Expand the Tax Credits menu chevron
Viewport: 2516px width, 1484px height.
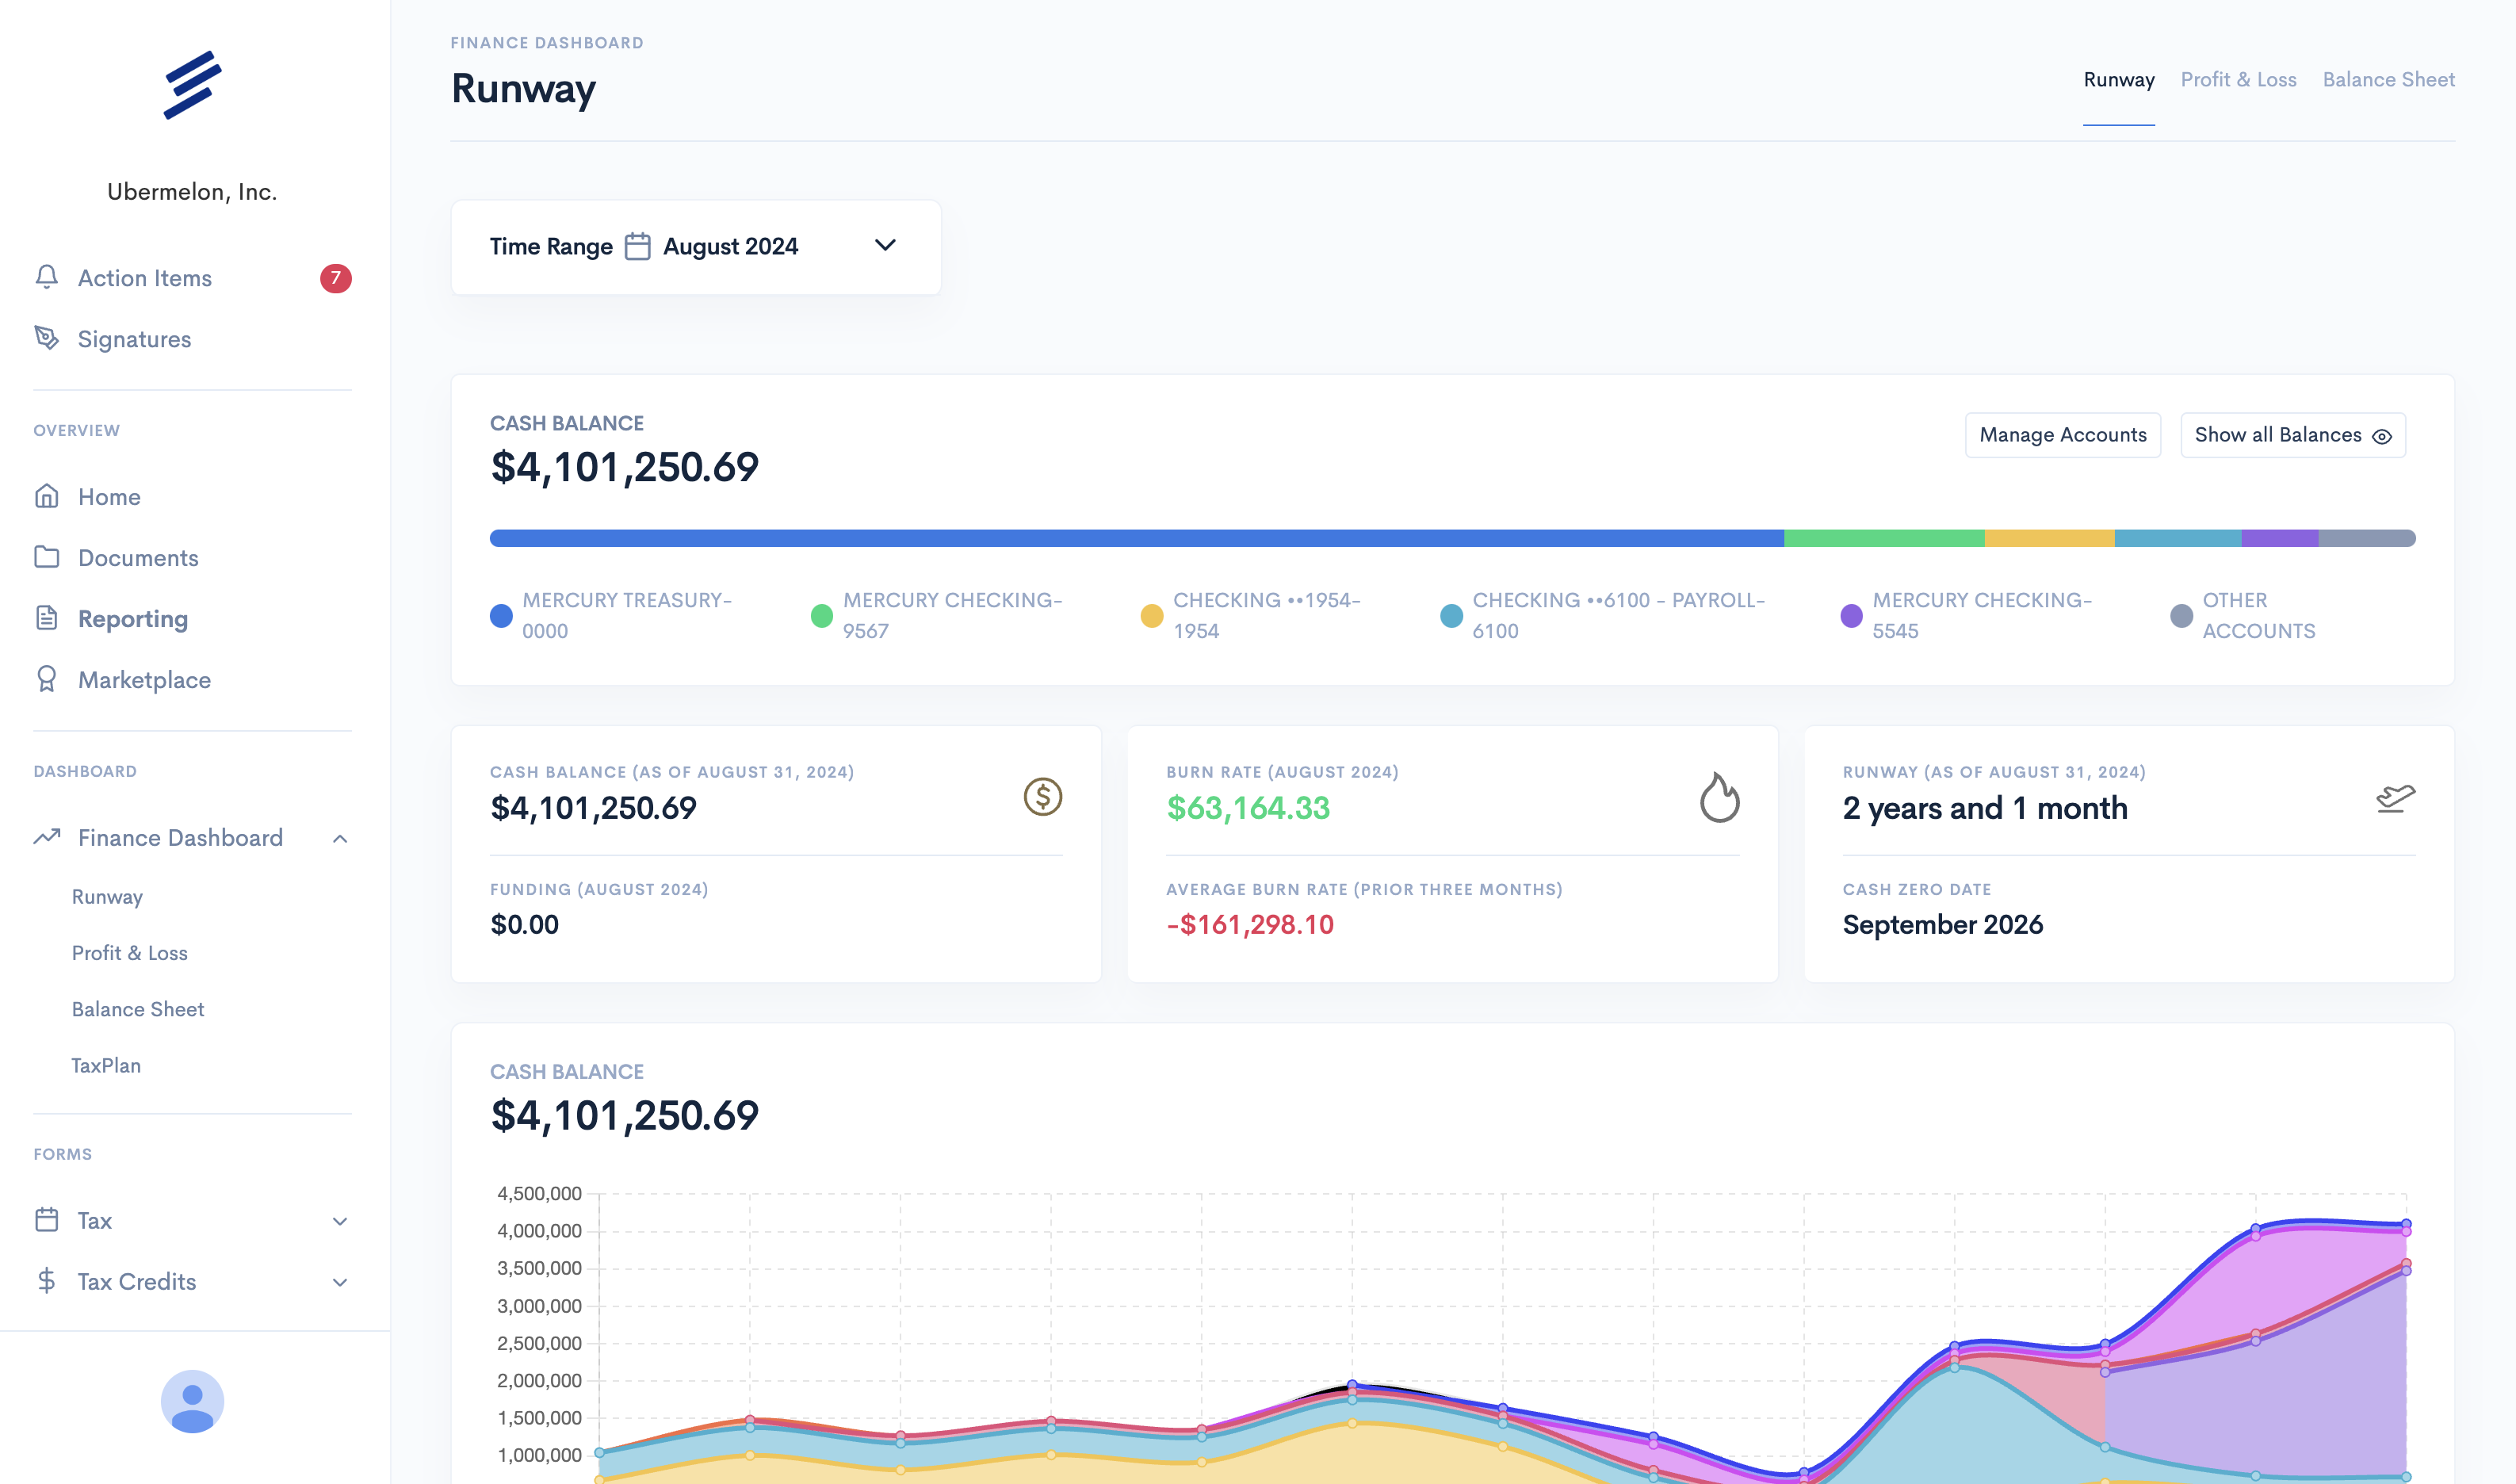point(340,1282)
